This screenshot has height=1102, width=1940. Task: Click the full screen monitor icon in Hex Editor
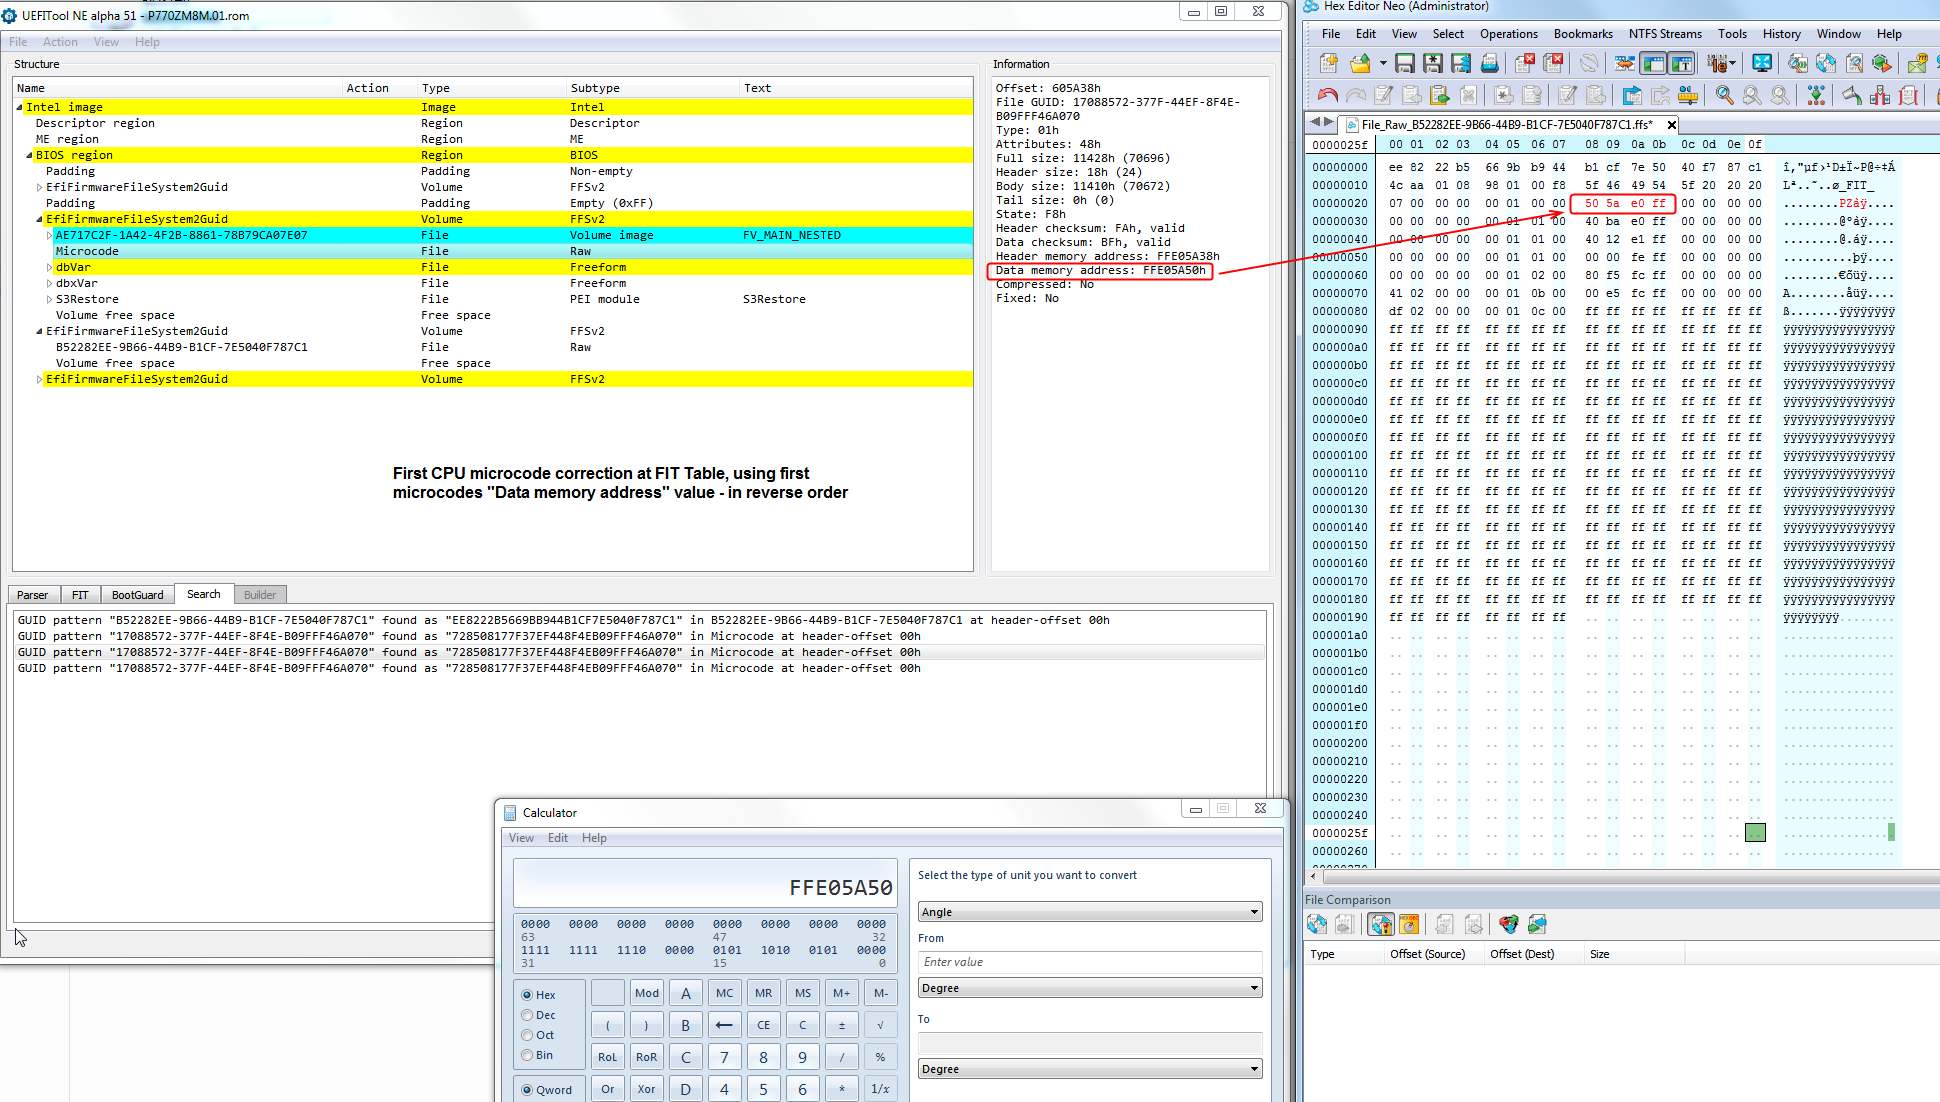[x=1762, y=63]
